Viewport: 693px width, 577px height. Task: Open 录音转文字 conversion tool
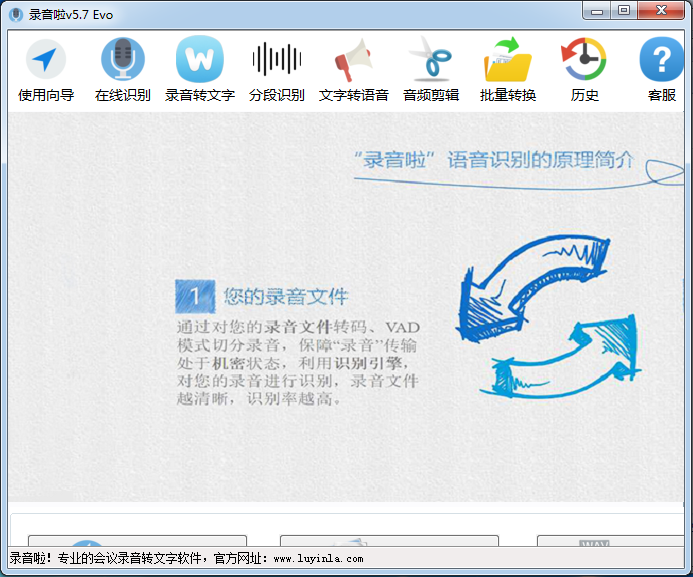tap(200, 59)
